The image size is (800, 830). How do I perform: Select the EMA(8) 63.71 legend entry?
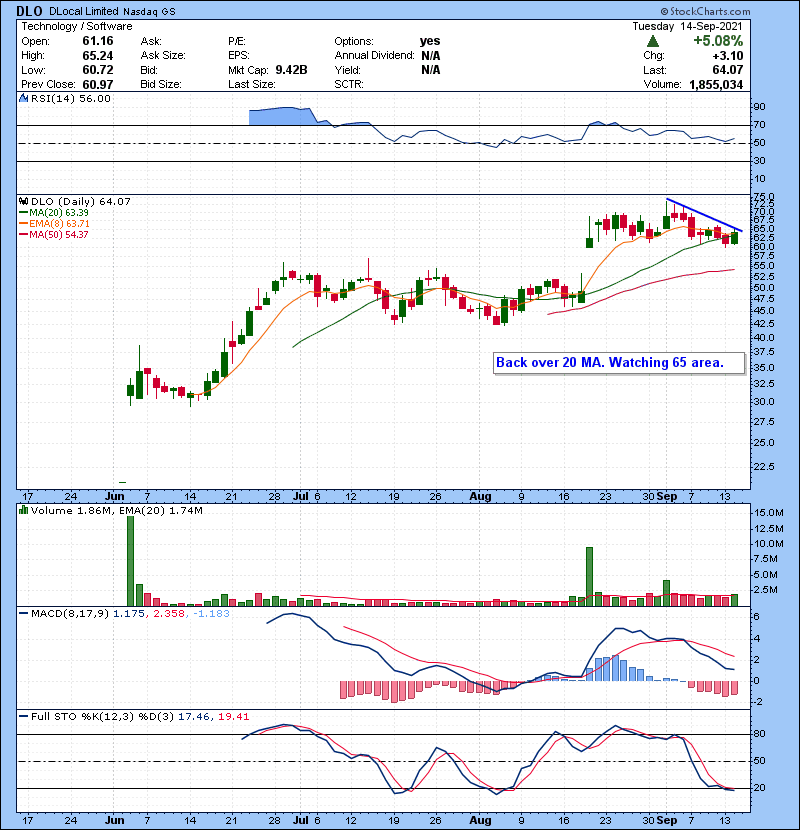(x=55, y=223)
